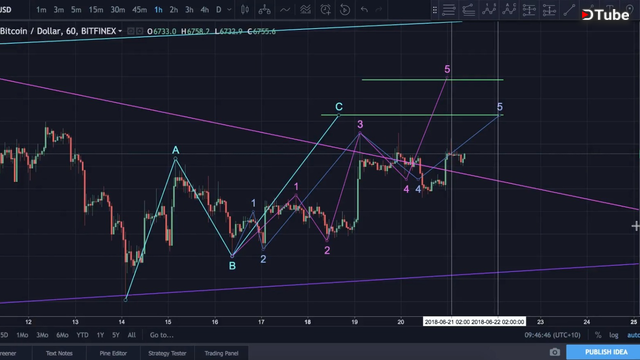This screenshot has height=360, width=640.
Task: Open the indicator templates icon
Action: click(305, 9)
